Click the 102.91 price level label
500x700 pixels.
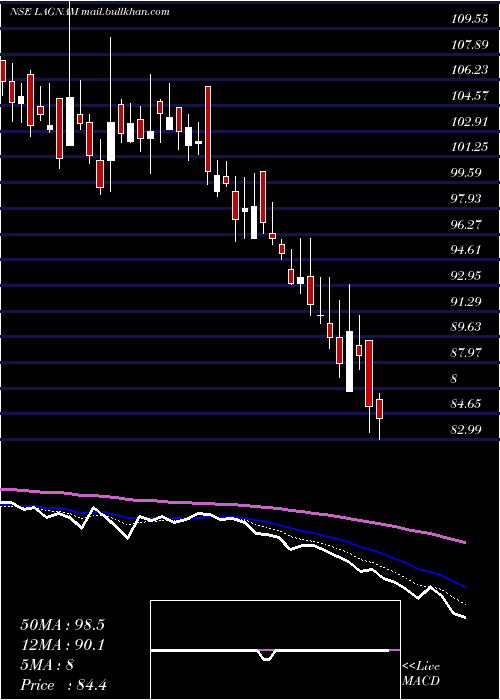coord(469,121)
